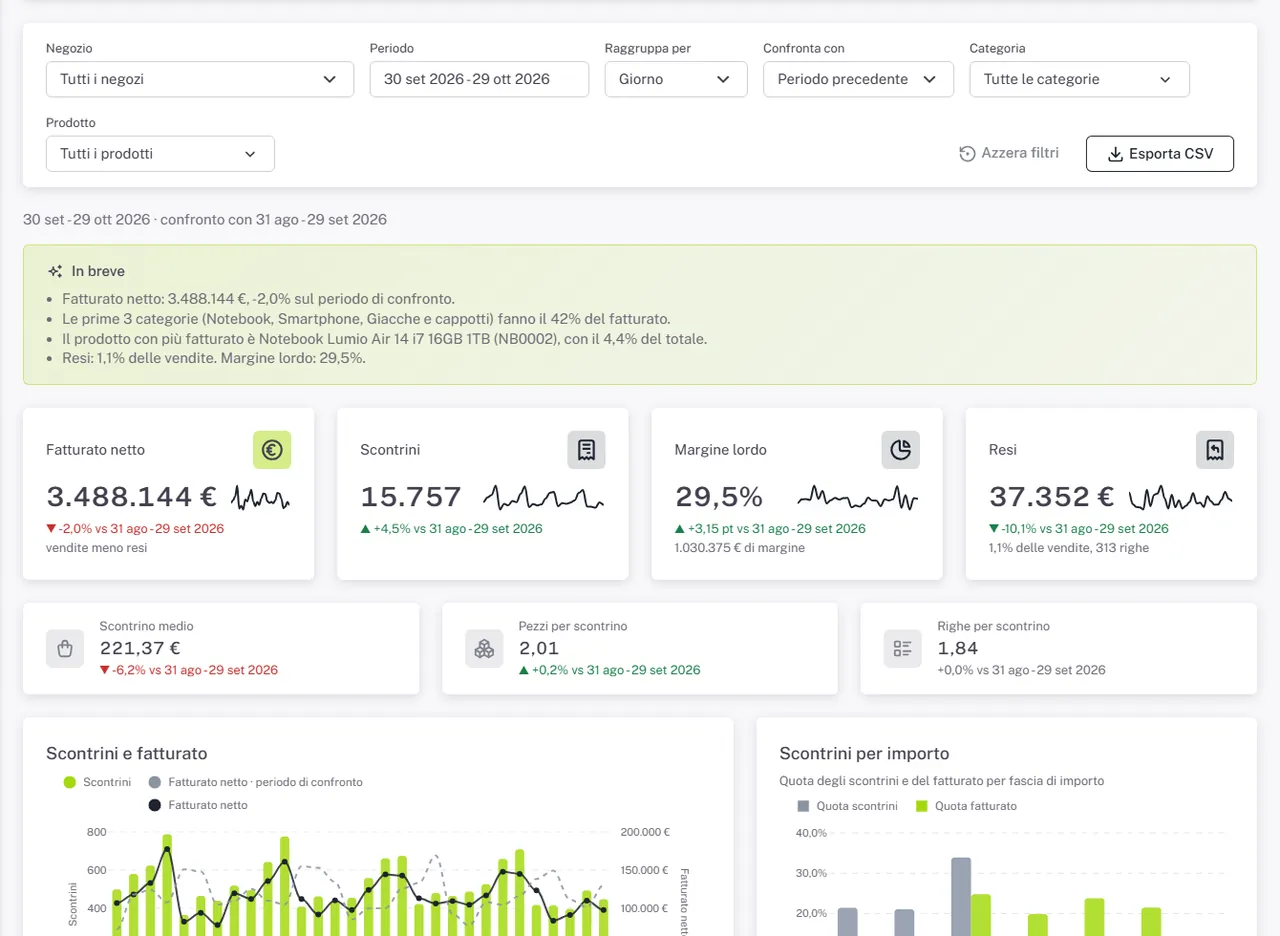
Task: Click the 2,01 pieces per receipt value
Action: [539, 648]
